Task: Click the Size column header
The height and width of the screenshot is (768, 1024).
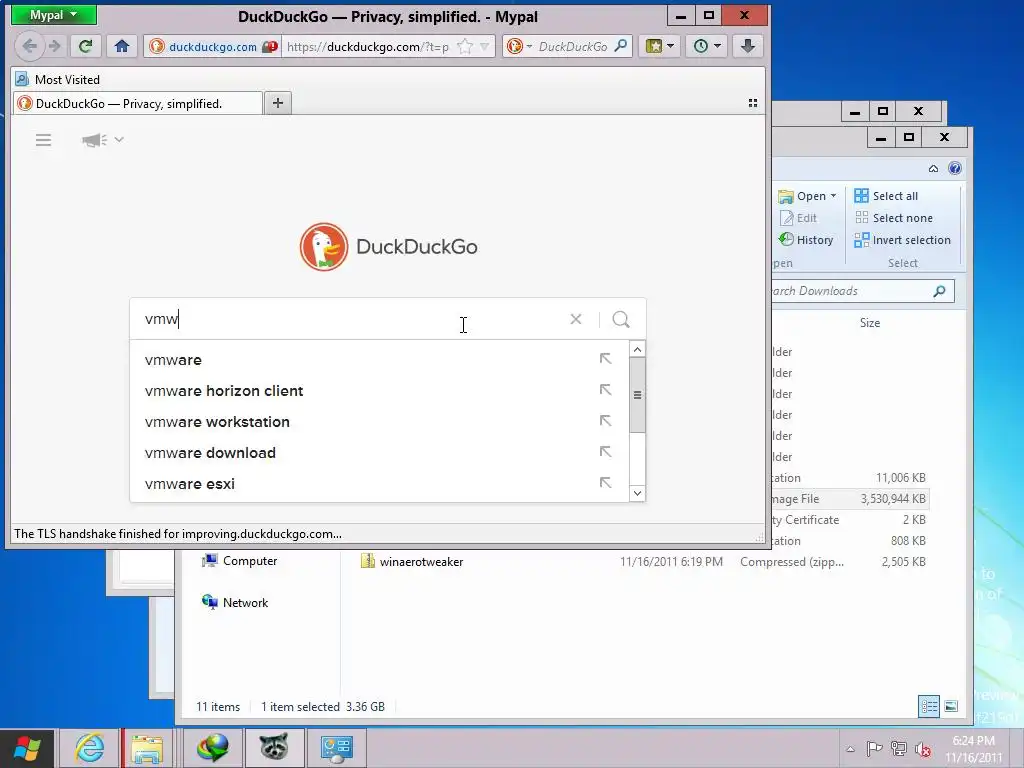Action: pyautogui.click(x=869, y=323)
